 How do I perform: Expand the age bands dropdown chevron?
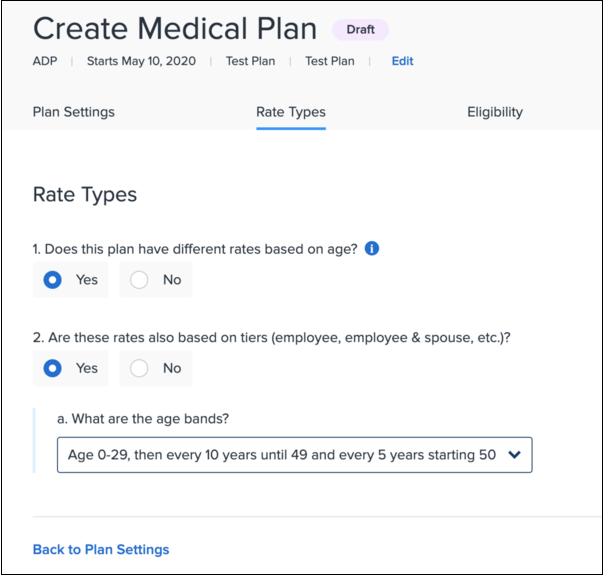click(515, 455)
